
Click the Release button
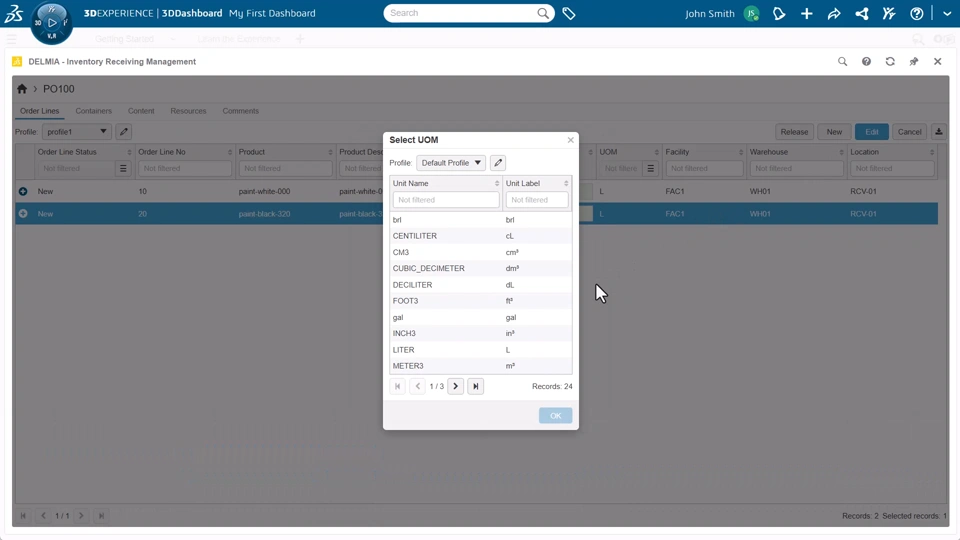794,132
